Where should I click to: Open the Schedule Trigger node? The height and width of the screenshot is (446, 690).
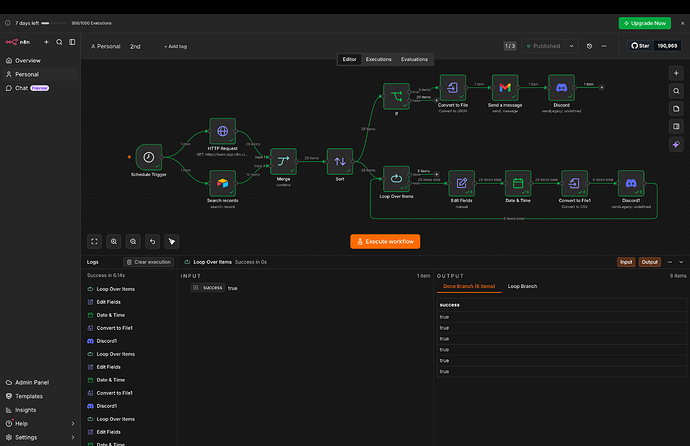click(x=149, y=157)
